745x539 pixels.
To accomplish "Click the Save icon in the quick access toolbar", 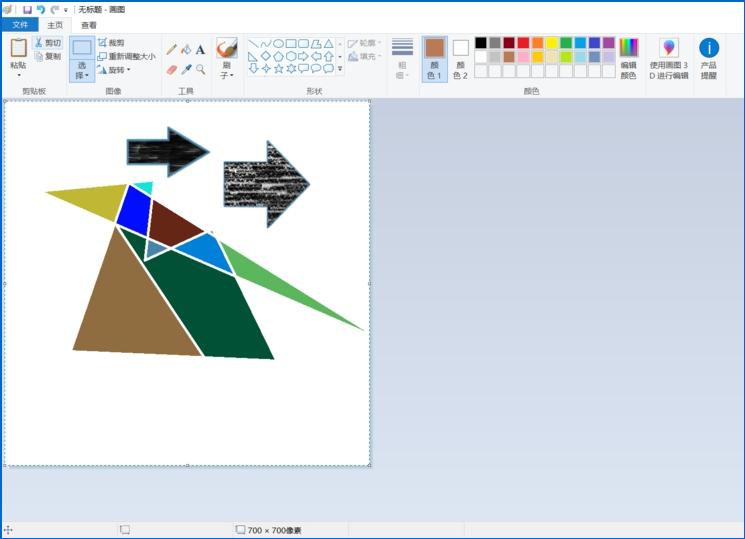I will (27, 10).
